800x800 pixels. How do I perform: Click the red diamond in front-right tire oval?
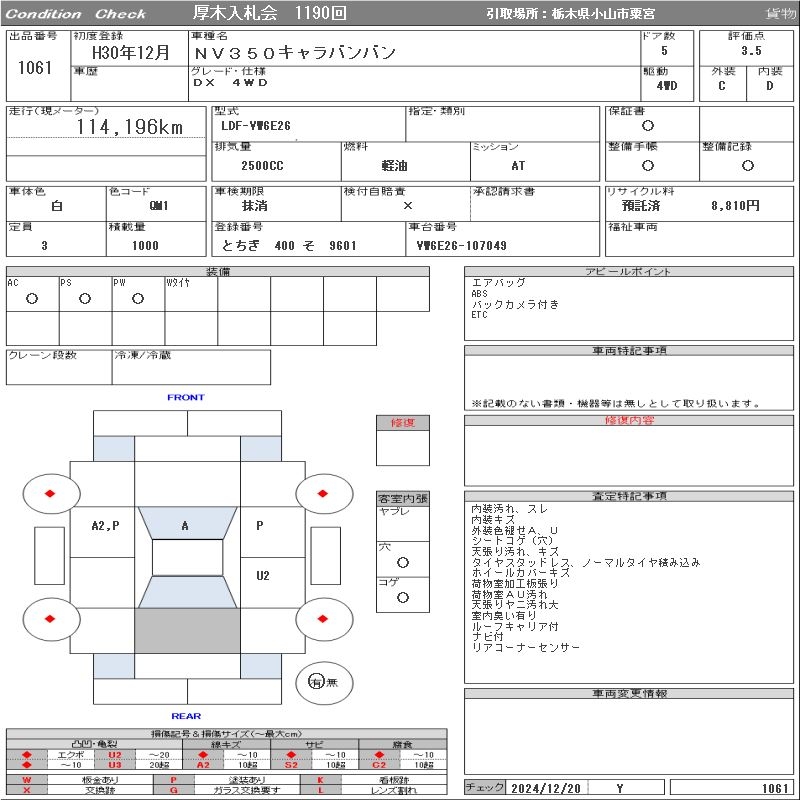322,493
